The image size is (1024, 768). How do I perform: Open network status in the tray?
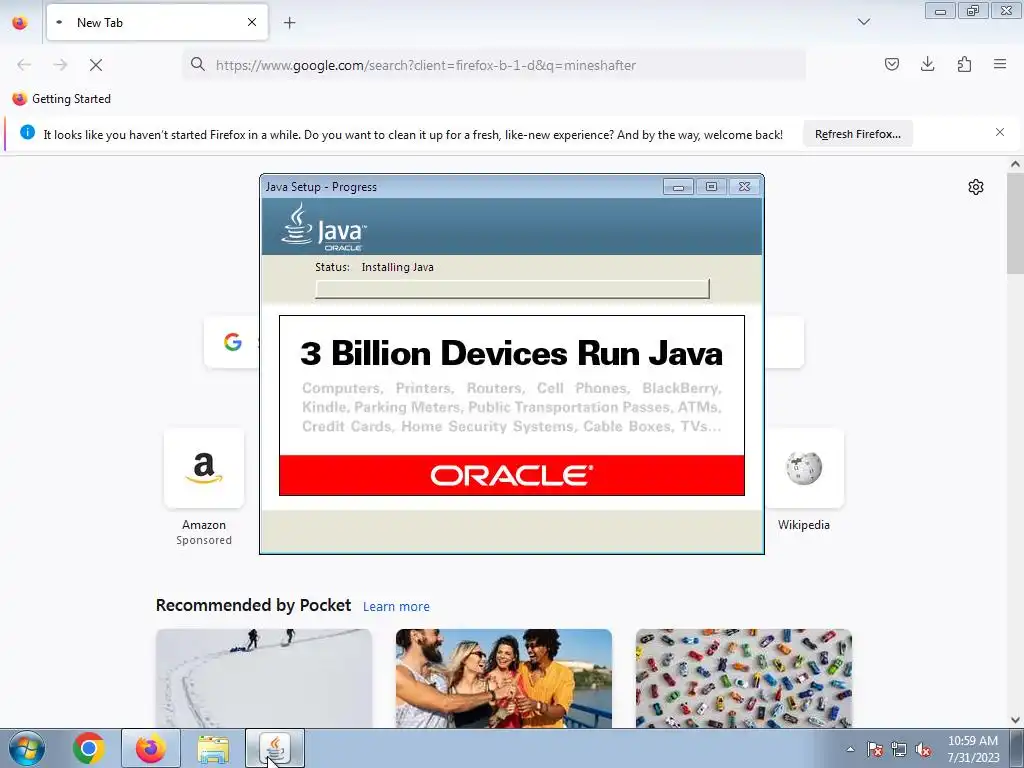(899, 749)
